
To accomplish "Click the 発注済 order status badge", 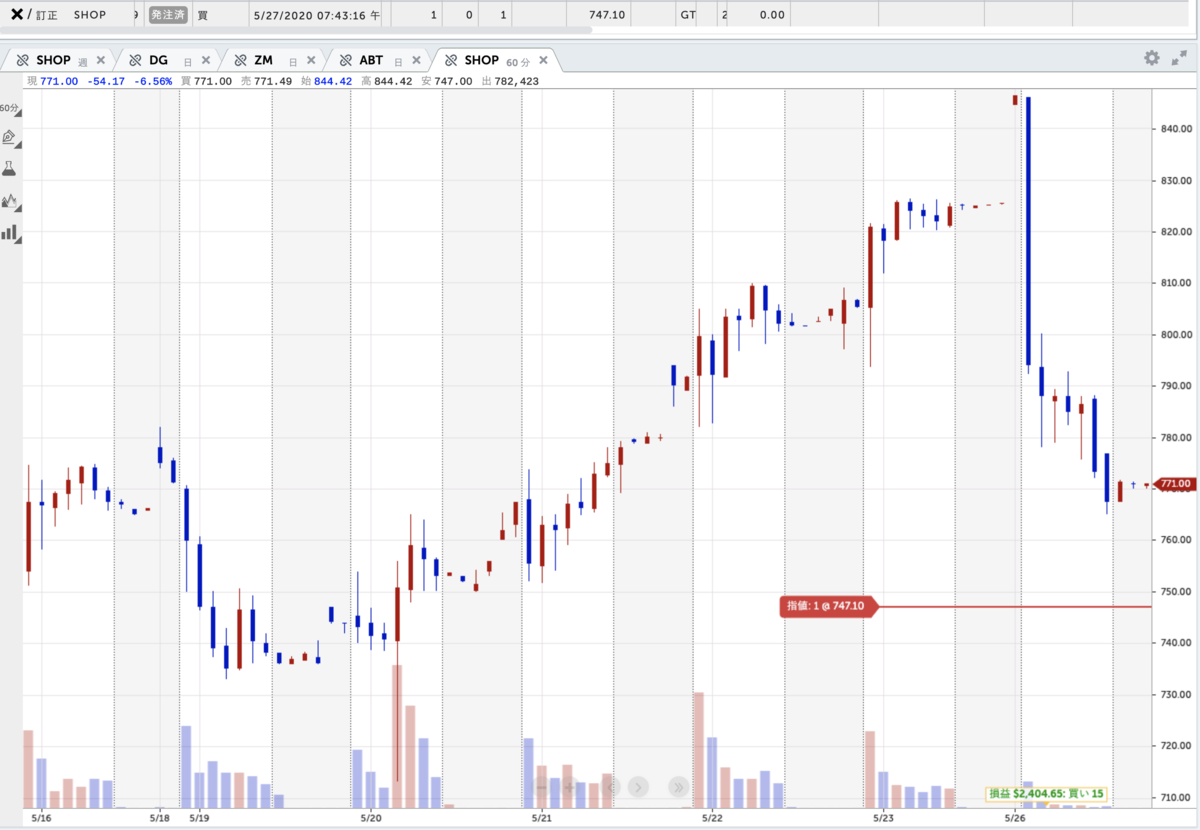I will 169,15.
